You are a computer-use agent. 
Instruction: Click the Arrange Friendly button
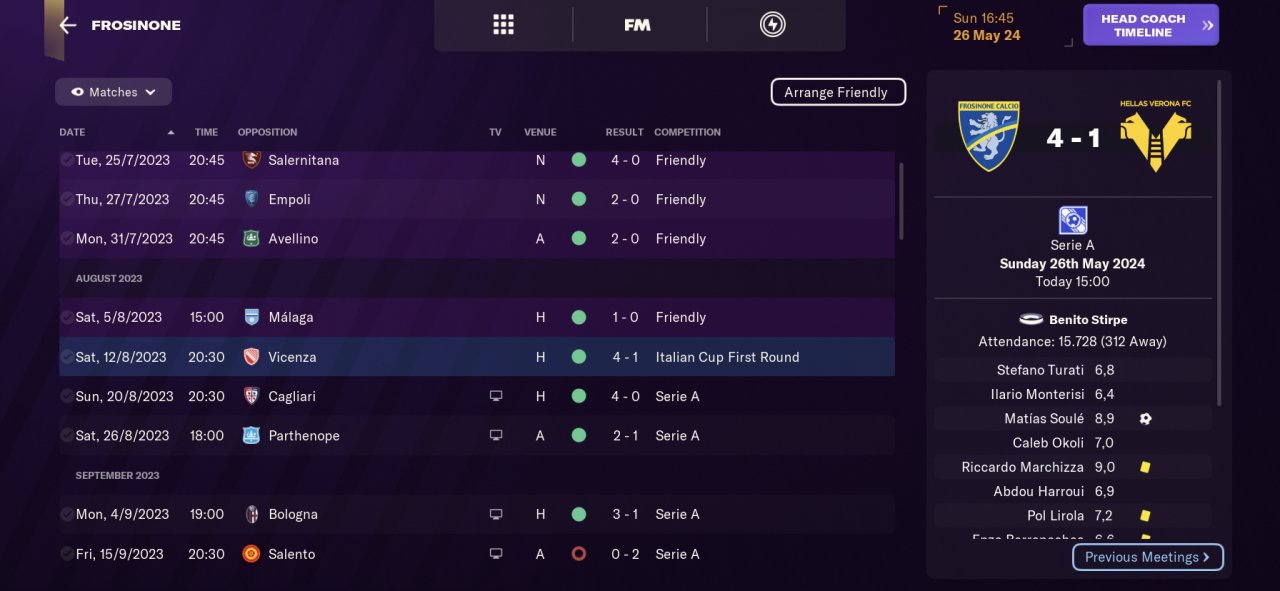837,92
